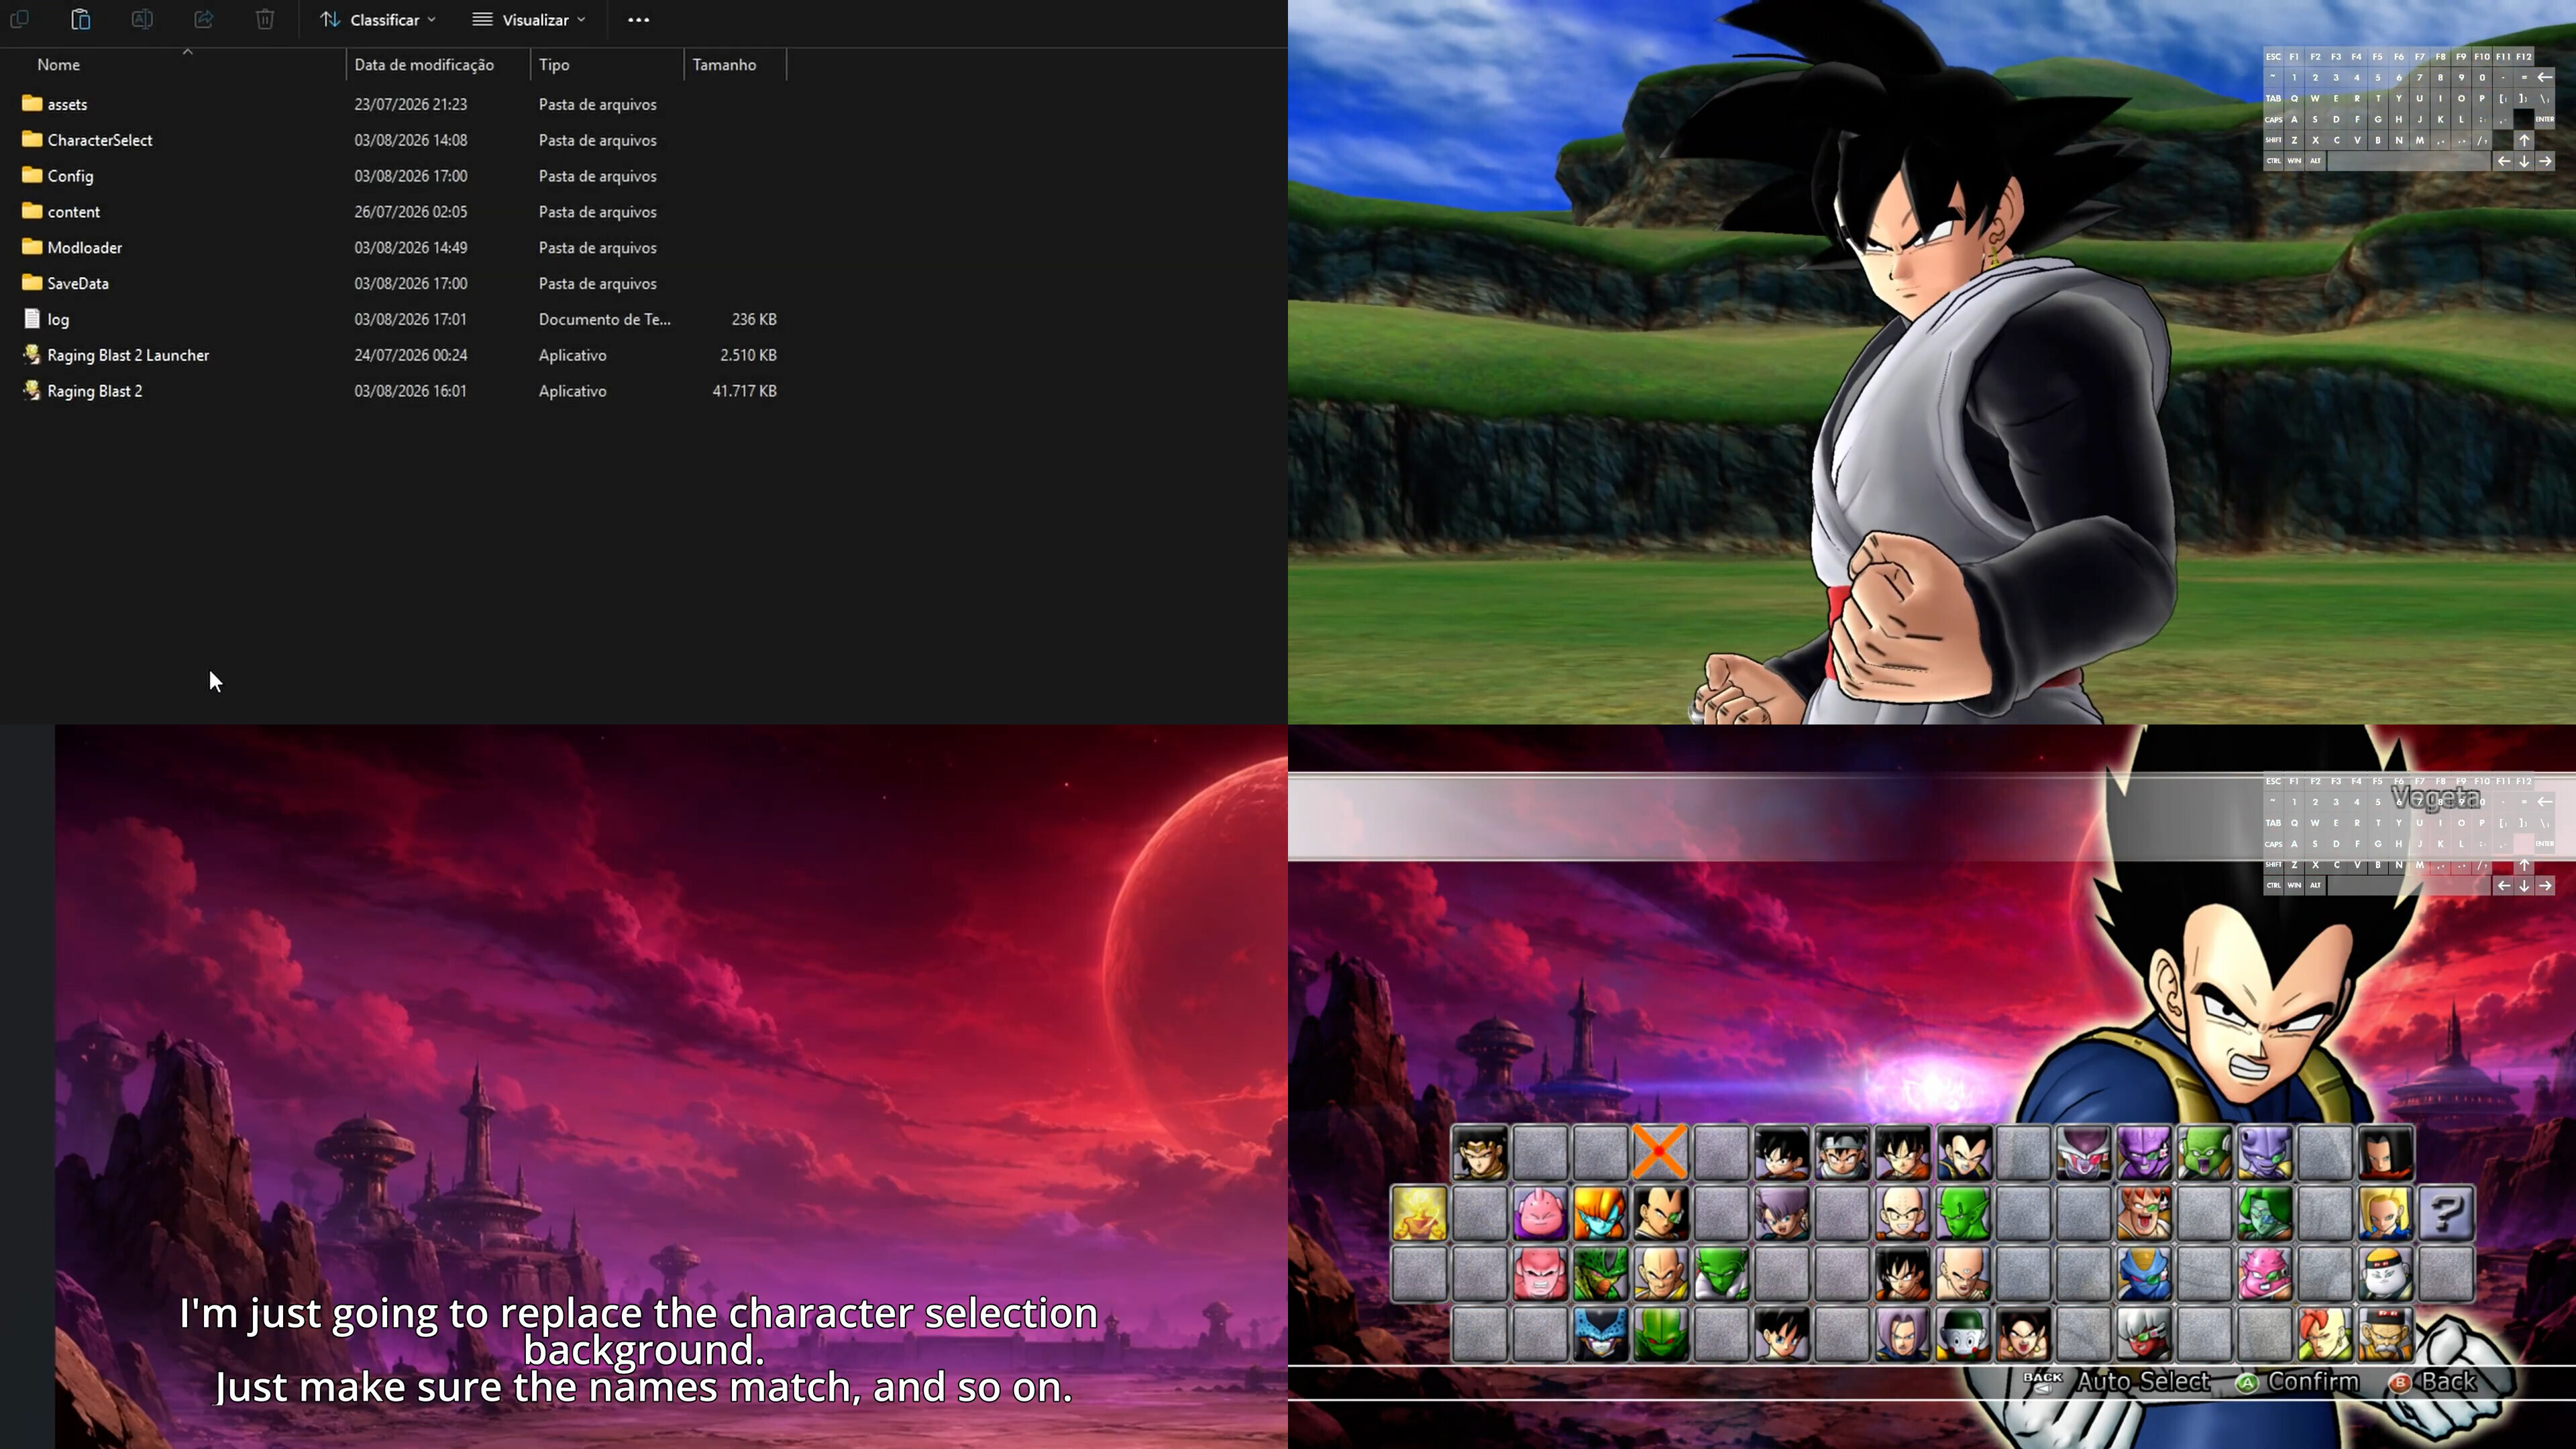Click the date 03/08/2026 14:49
The image size is (2576, 1449).
tap(410, 248)
